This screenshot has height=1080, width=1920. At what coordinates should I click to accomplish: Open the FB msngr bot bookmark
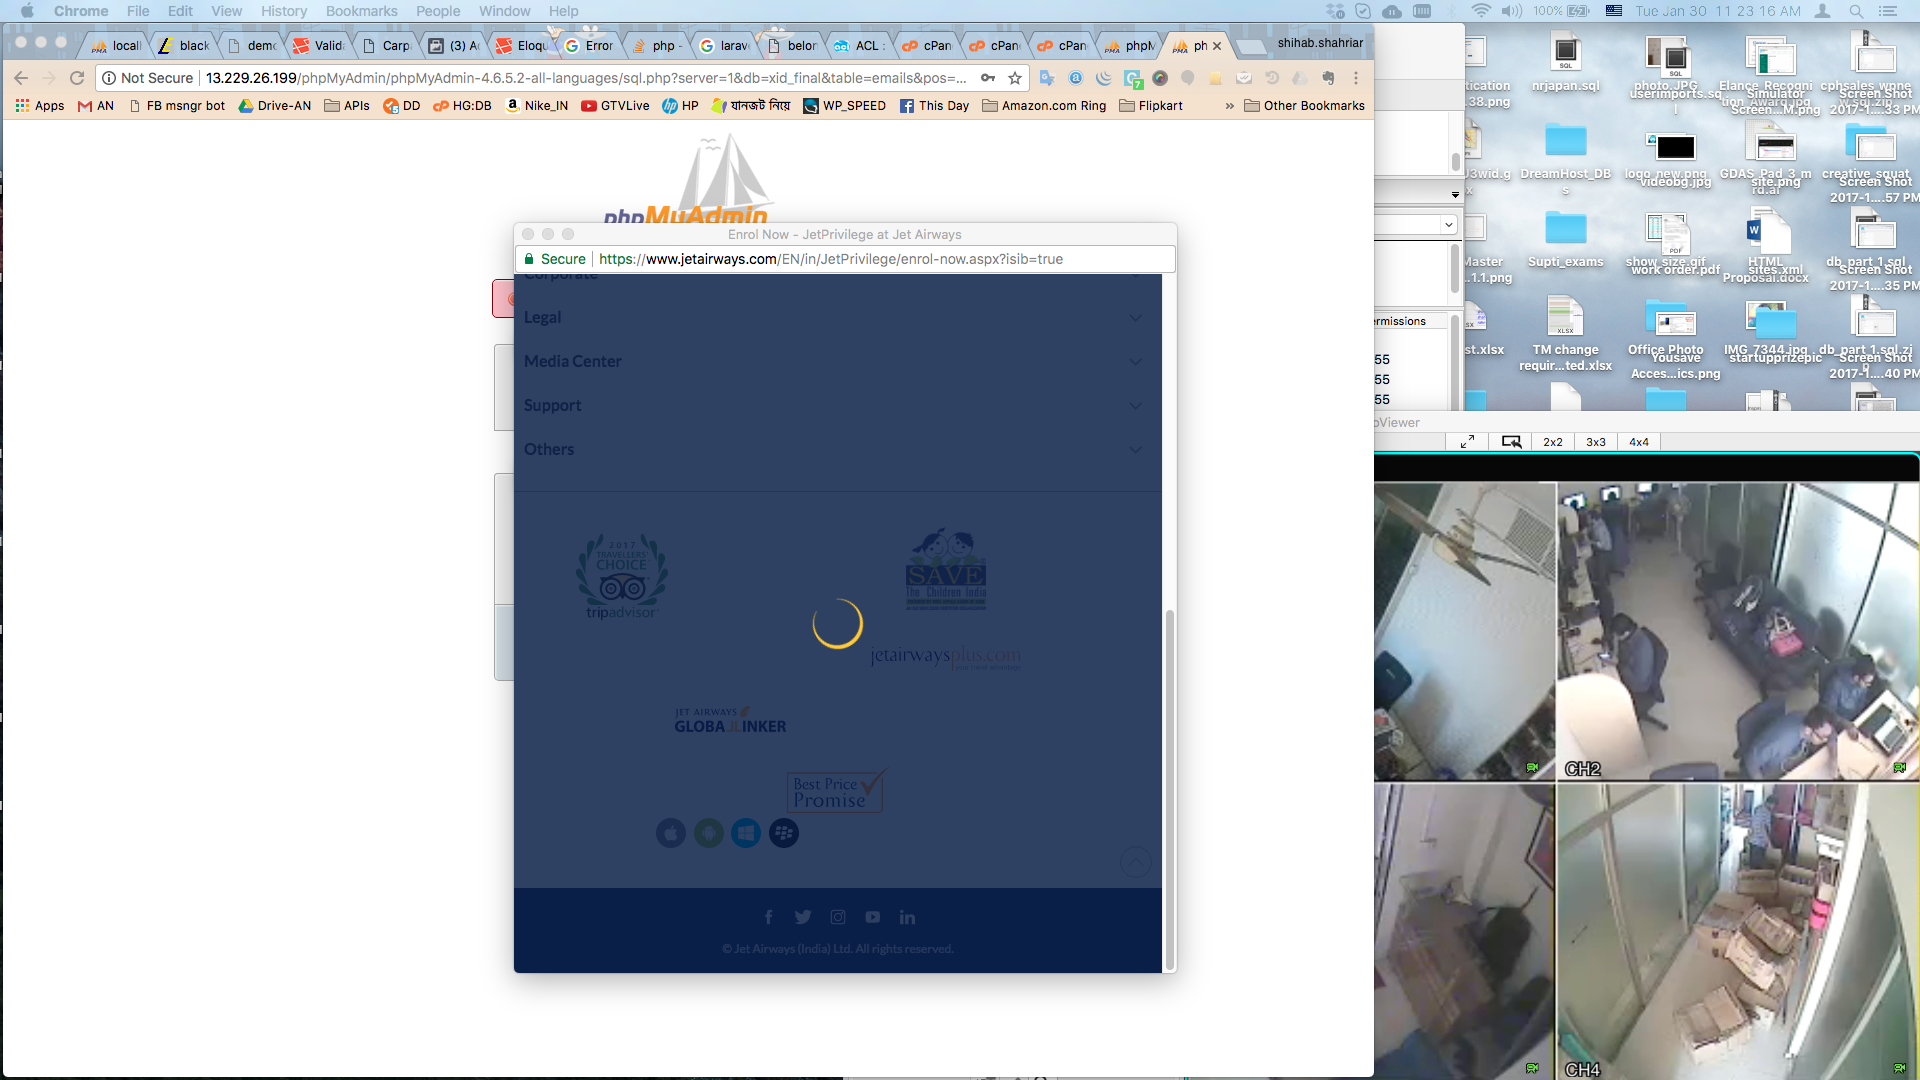point(178,106)
